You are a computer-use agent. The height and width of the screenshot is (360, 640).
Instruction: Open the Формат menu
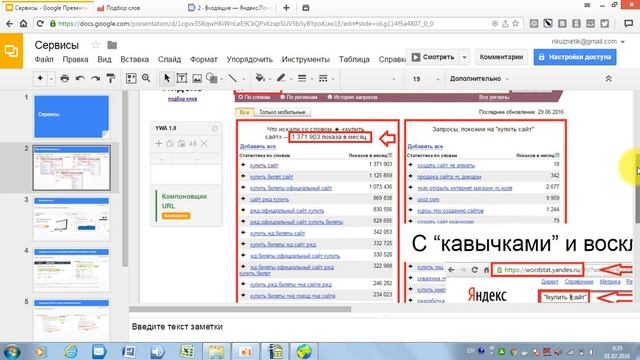pyautogui.click(x=204, y=60)
